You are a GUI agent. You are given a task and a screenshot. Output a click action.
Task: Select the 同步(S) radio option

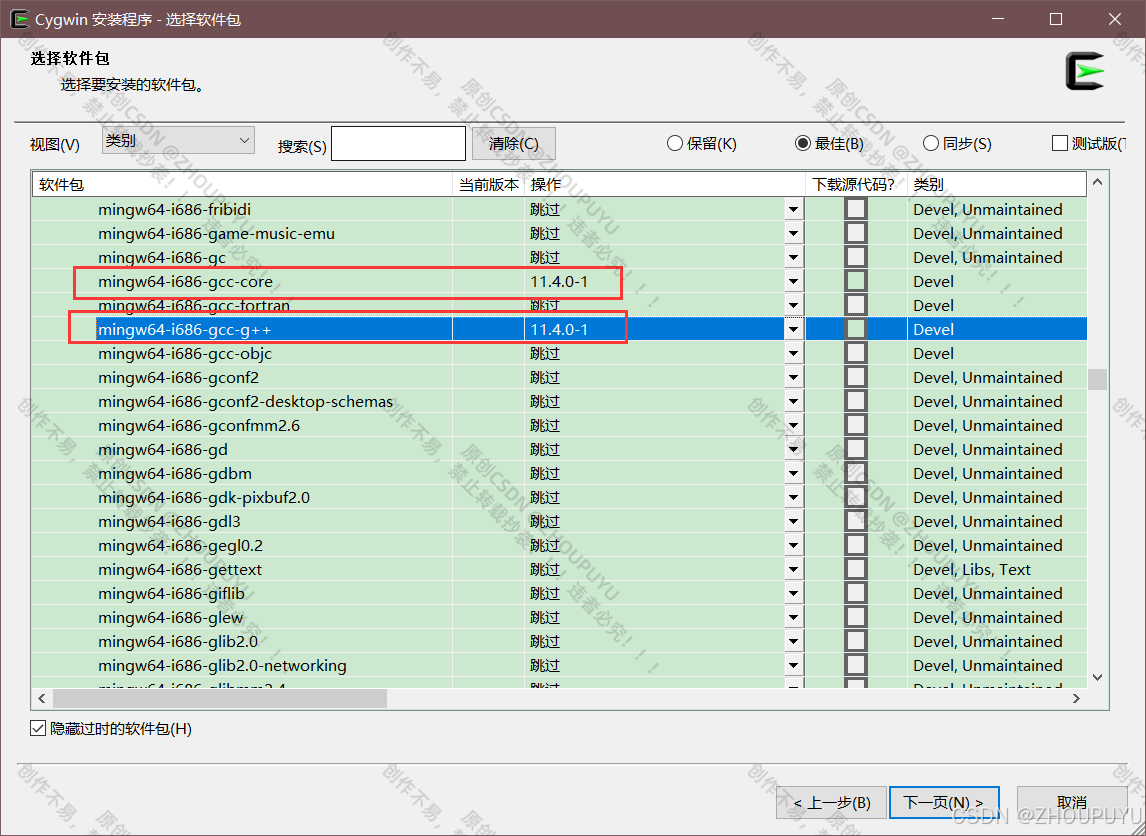(957, 143)
